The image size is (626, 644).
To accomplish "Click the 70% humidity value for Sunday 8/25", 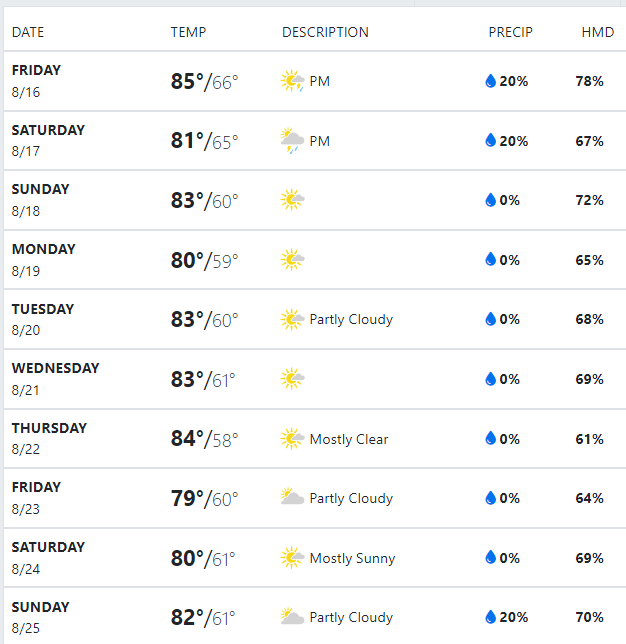I will click(x=590, y=617).
